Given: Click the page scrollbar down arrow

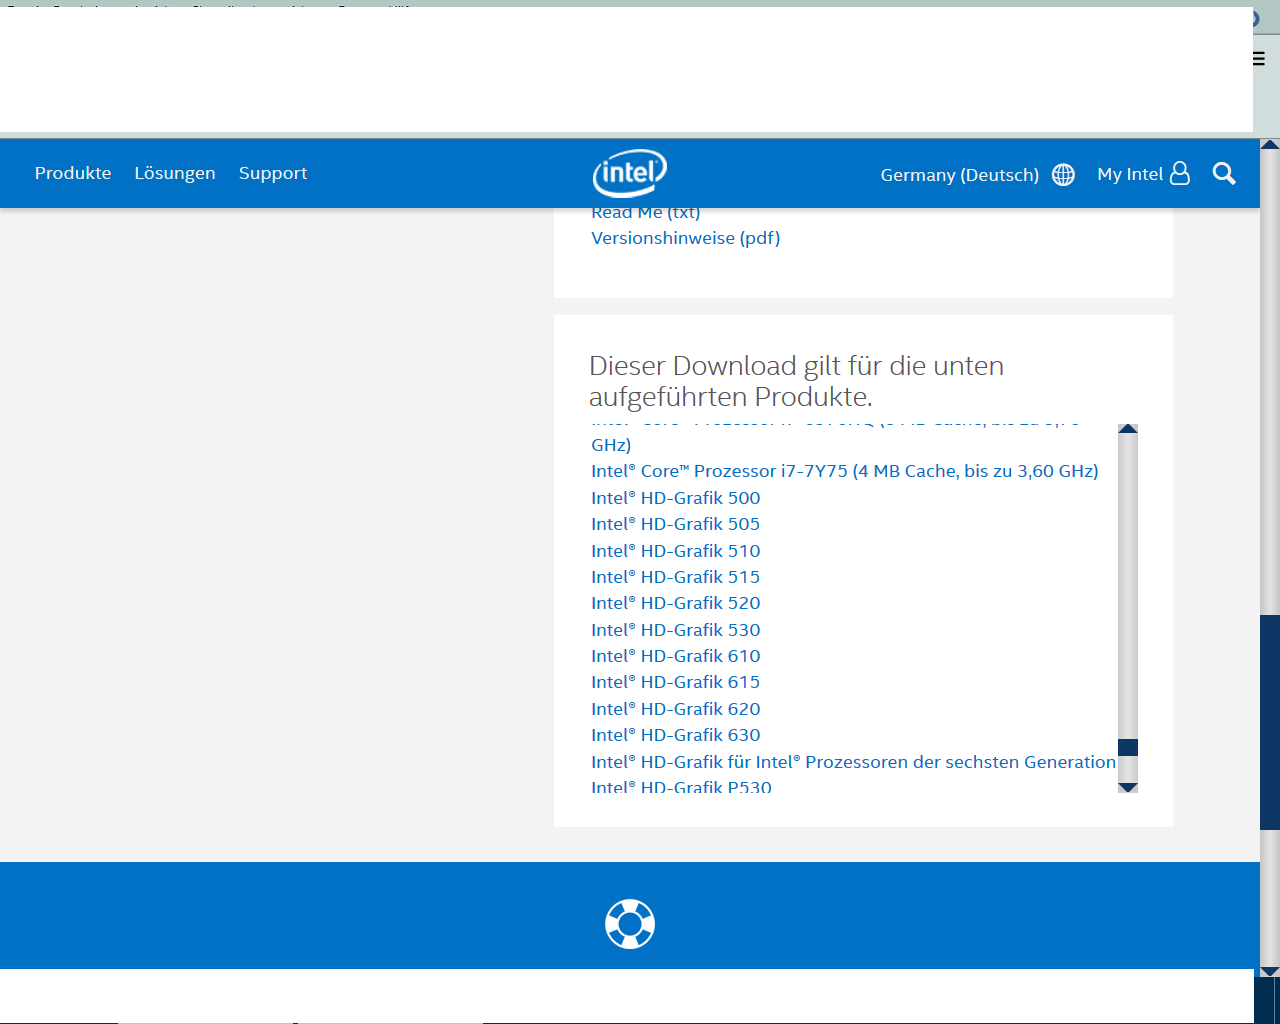Looking at the screenshot, I should pos(1270,971).
